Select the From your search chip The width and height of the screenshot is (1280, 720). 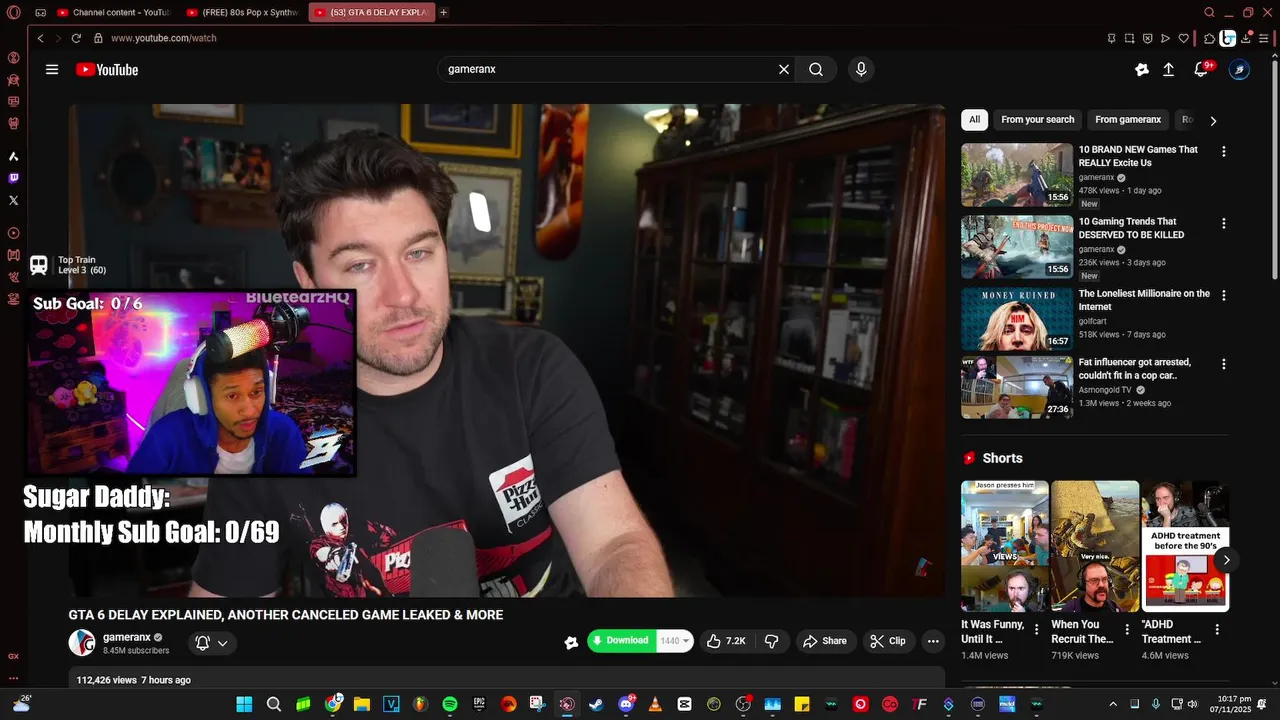pos(1037,120)
